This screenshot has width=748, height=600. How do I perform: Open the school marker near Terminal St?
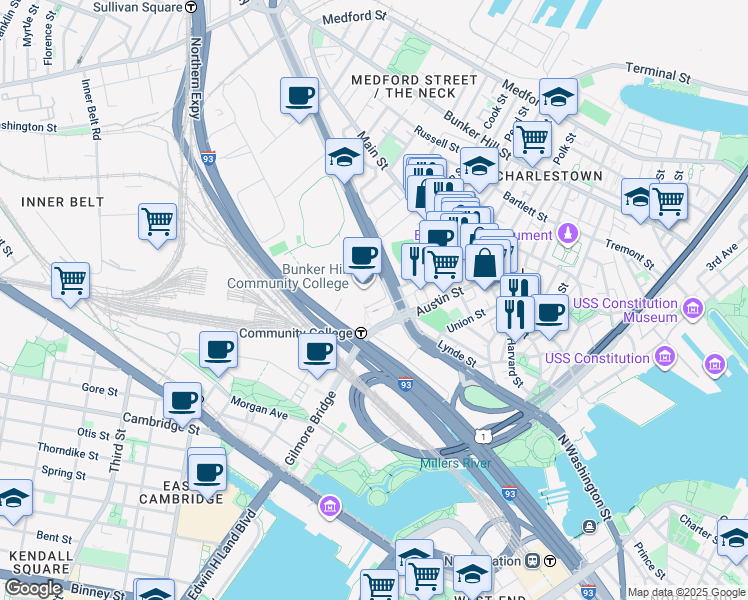click(559, 100)
